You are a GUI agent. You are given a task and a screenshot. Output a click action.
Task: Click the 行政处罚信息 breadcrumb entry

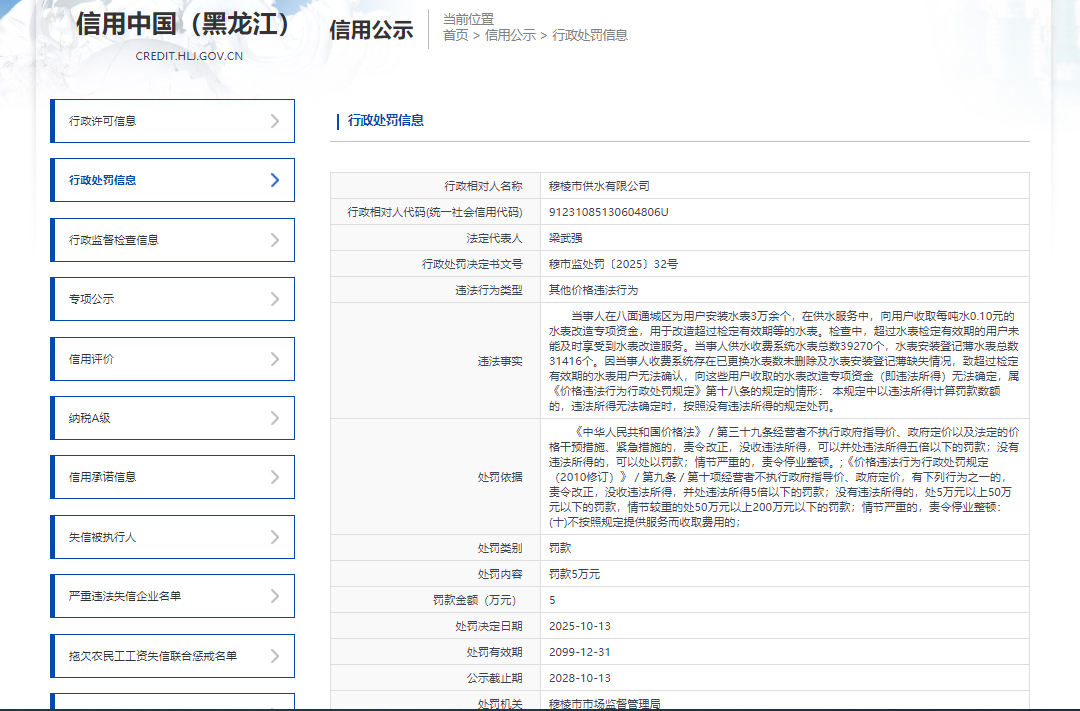click(590, 35)
